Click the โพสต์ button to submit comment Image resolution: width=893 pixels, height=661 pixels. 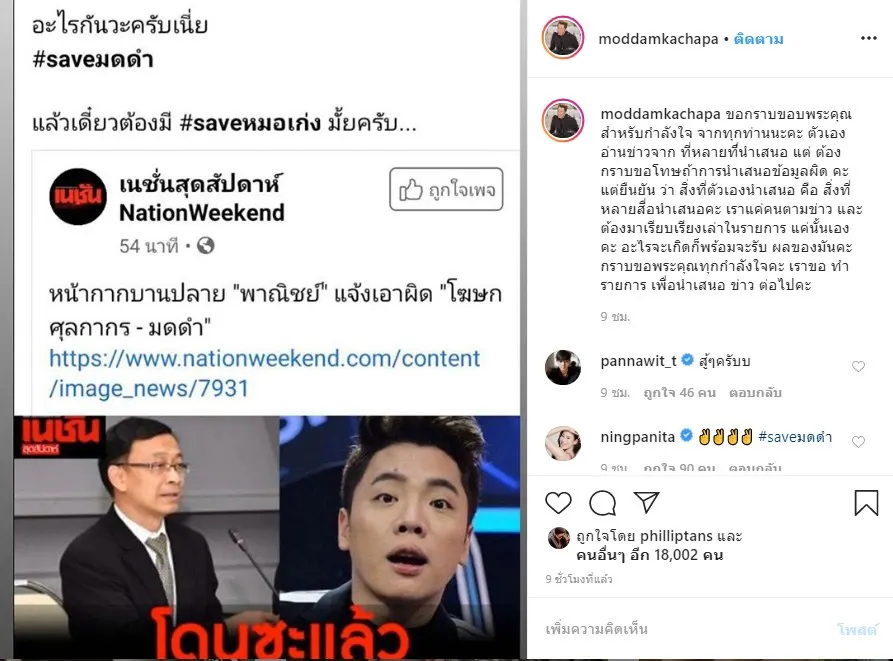coord(857,629)
